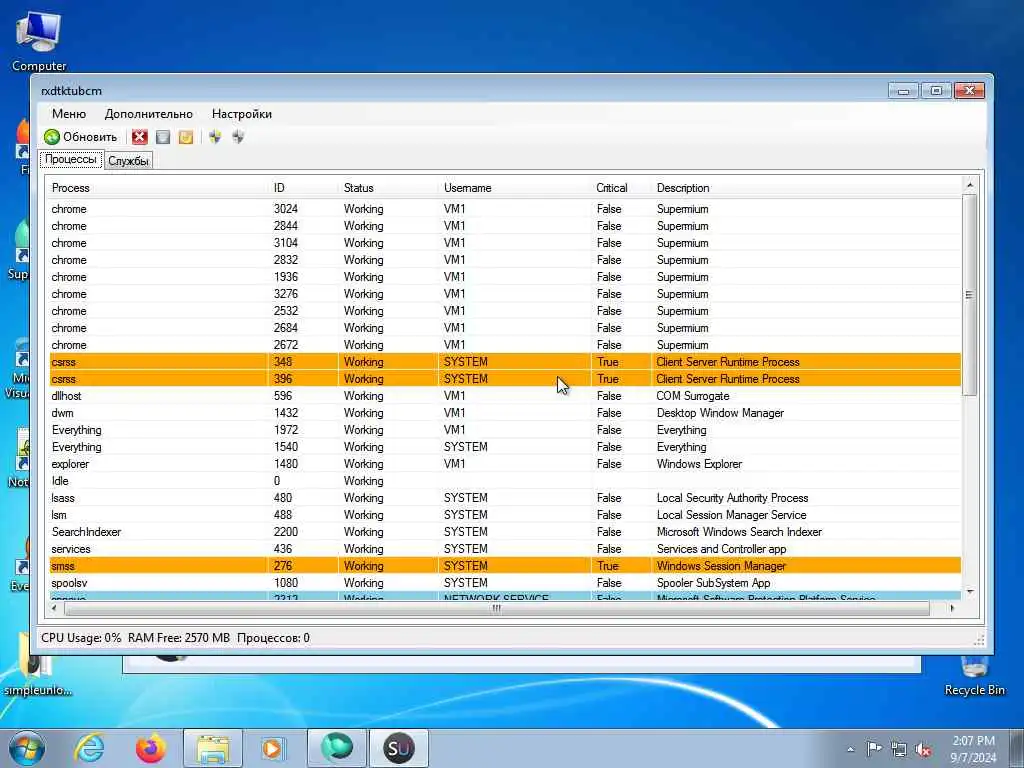The height and width of the screenshot is (768, 1024).
Task: Select the chrome process with ID 2684
Action: click(x=505, y=328)
